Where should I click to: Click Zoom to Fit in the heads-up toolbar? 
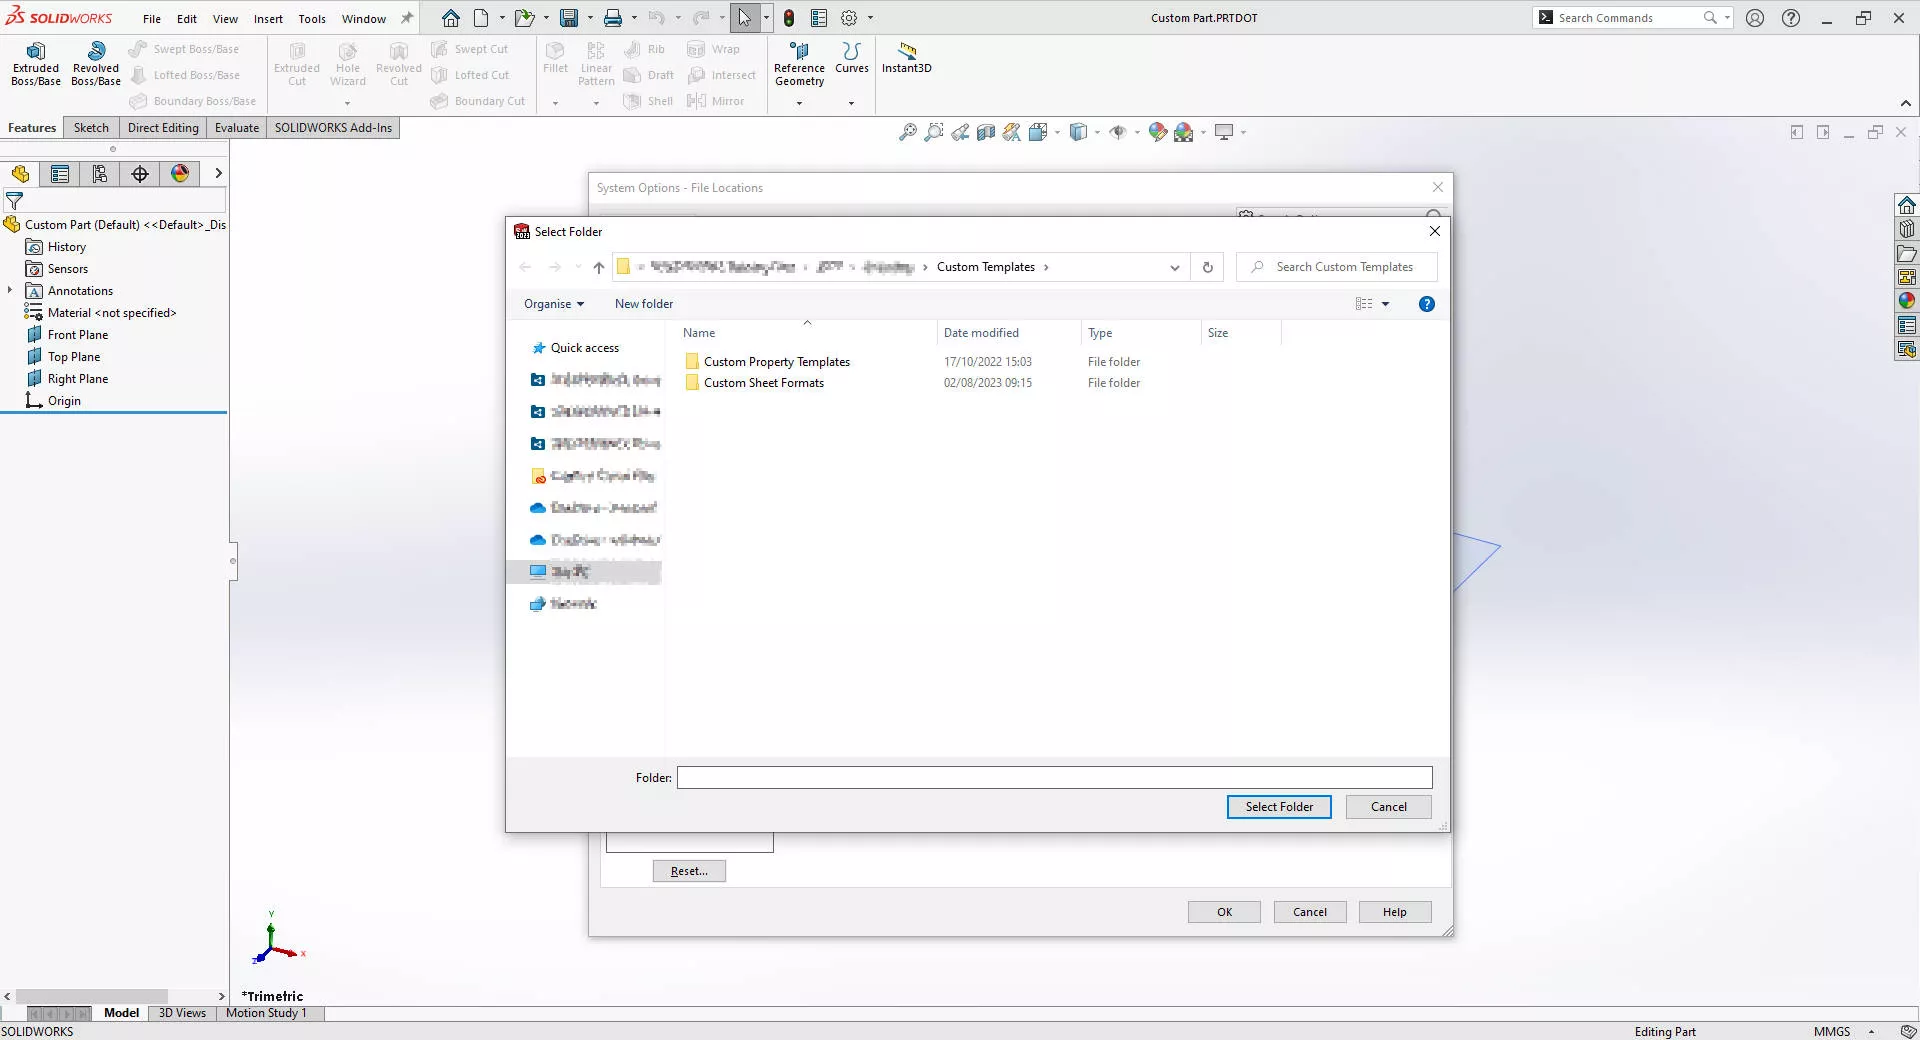(x=908, y=131)
